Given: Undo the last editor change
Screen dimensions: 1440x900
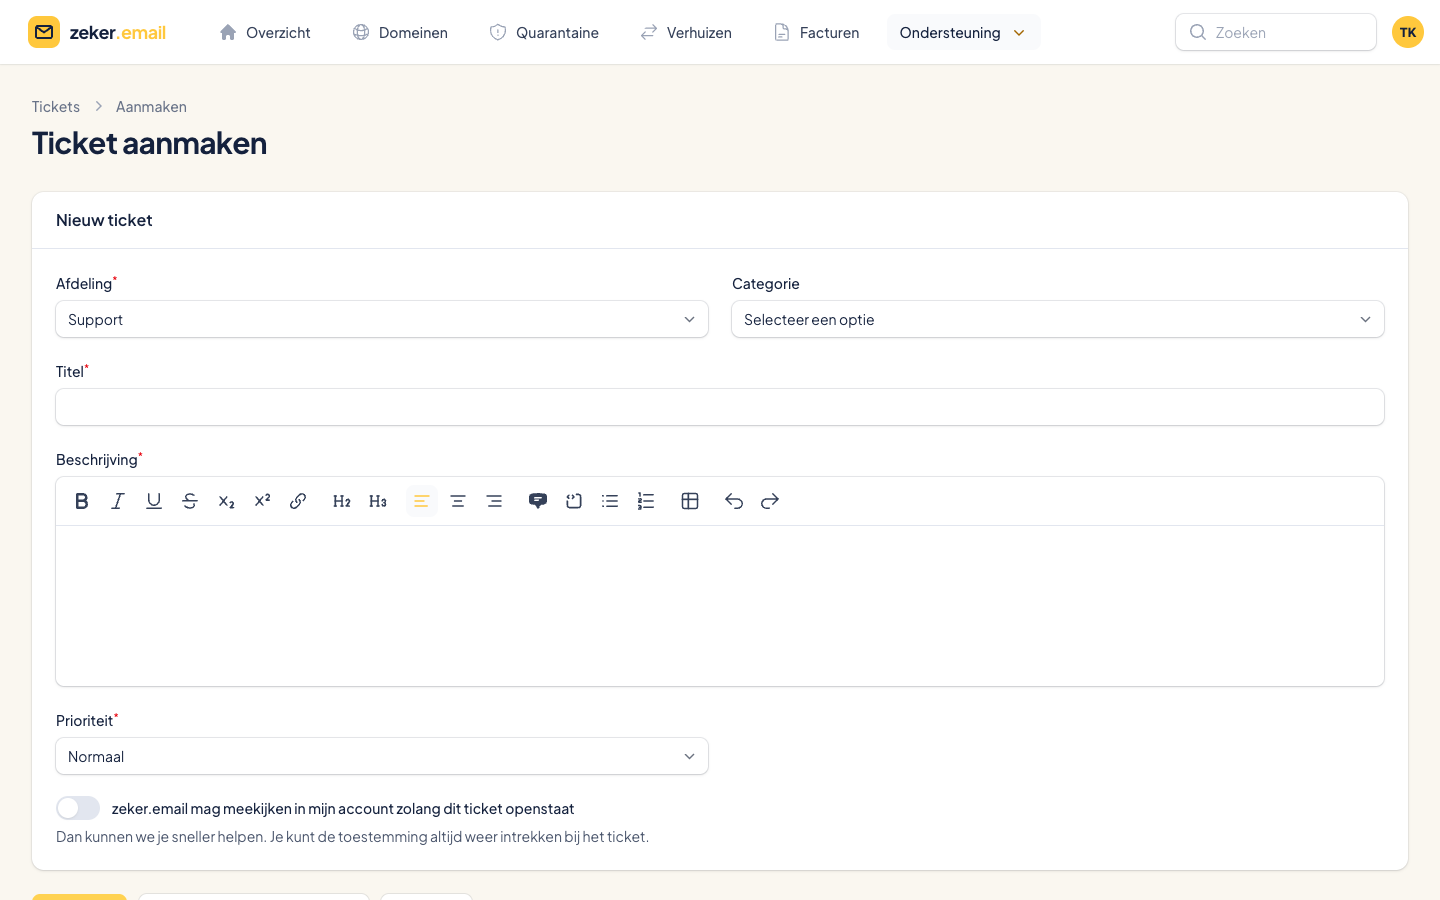Looking at the screenshot, I should (734, 501).
